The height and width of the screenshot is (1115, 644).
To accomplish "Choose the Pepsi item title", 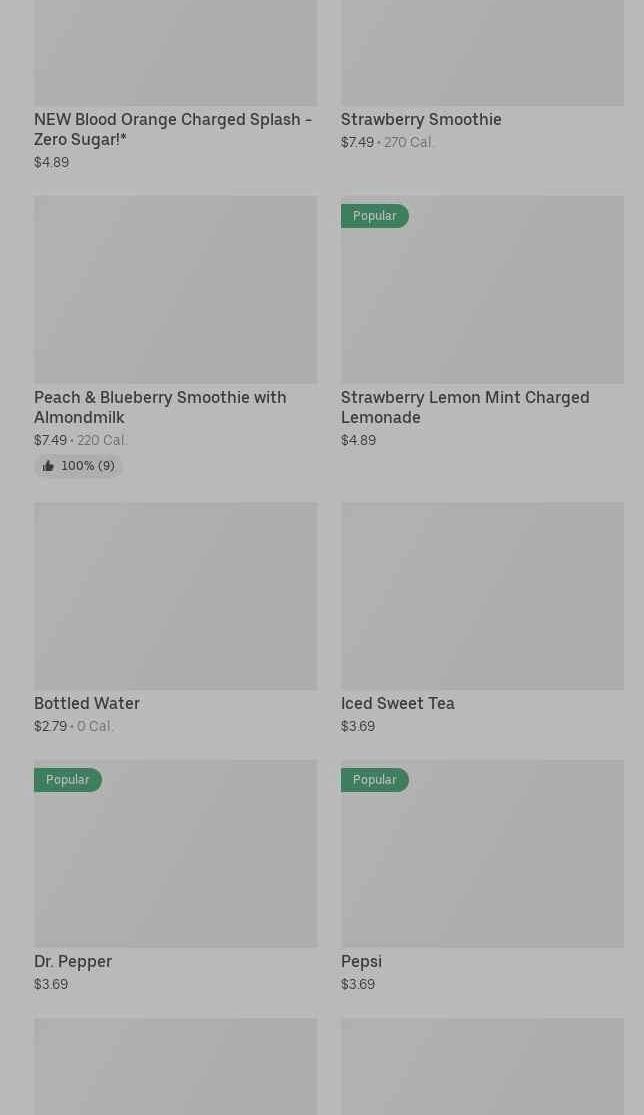I will [361, 961].
